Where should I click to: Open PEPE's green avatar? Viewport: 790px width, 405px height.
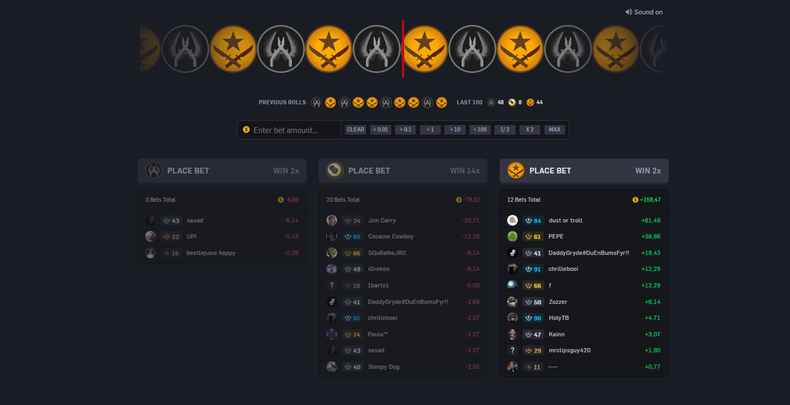[512, 236]
